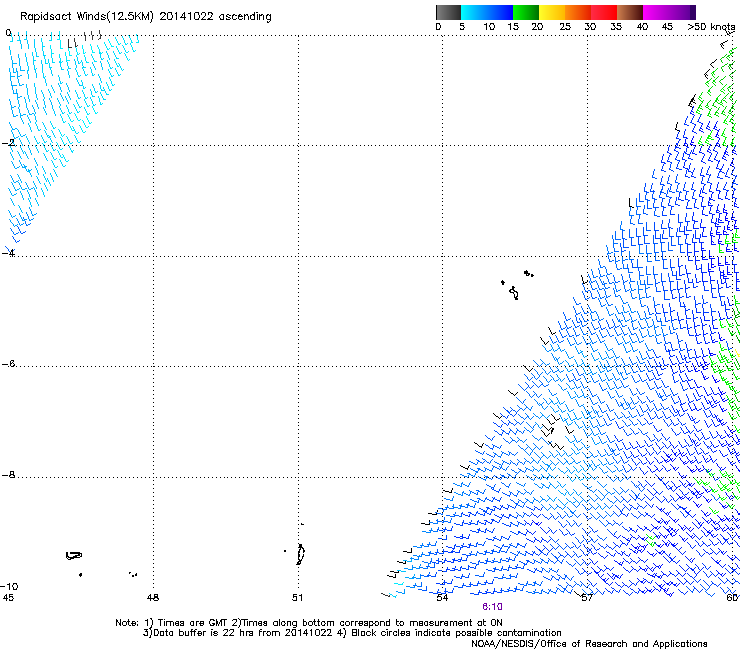Click the latitude label -6

[8, 364]
